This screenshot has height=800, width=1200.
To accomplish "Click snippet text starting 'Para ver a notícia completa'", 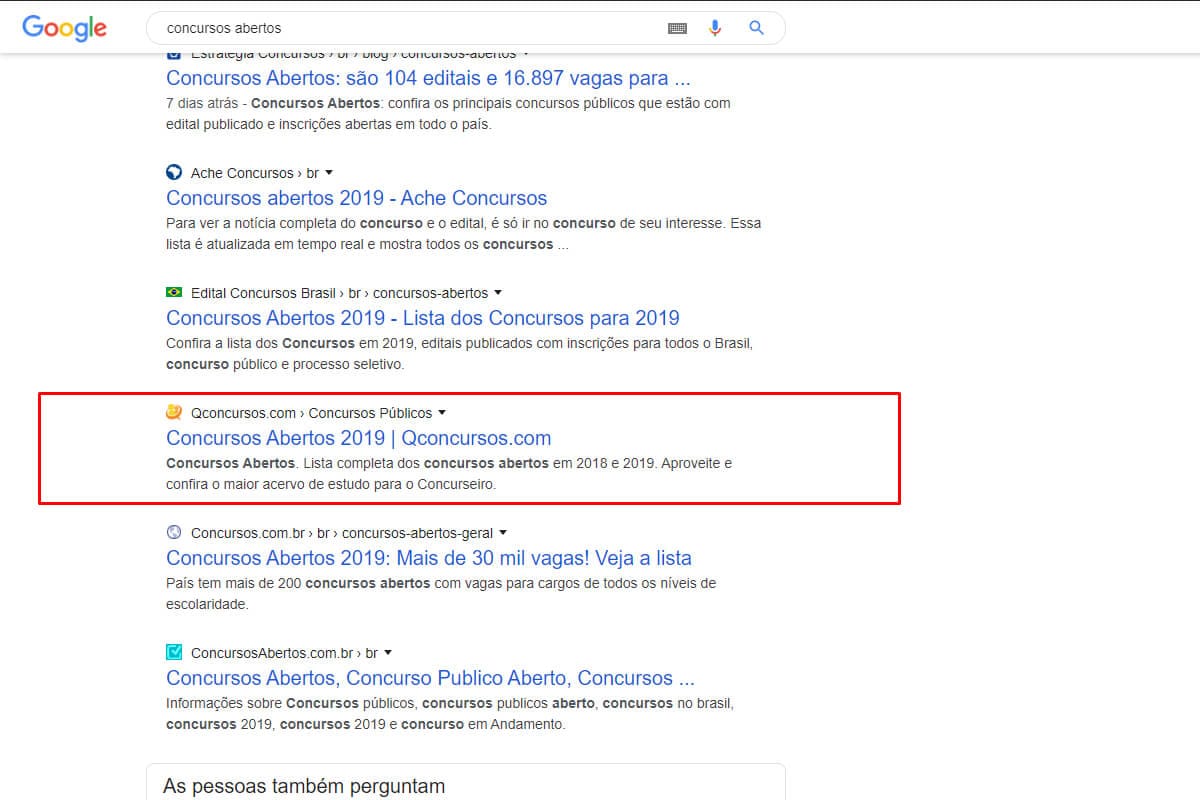I will (463, 234).
